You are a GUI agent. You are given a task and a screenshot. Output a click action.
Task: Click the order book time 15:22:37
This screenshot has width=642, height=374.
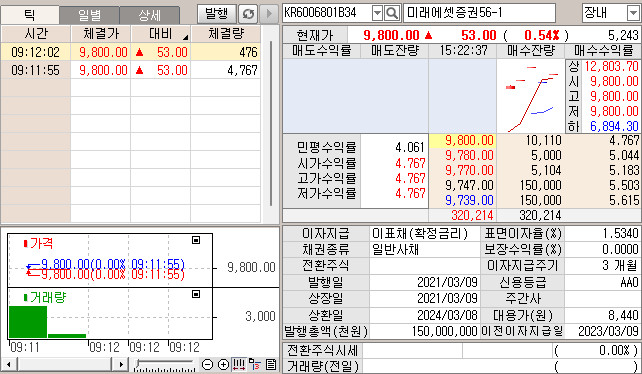[463, 51]
